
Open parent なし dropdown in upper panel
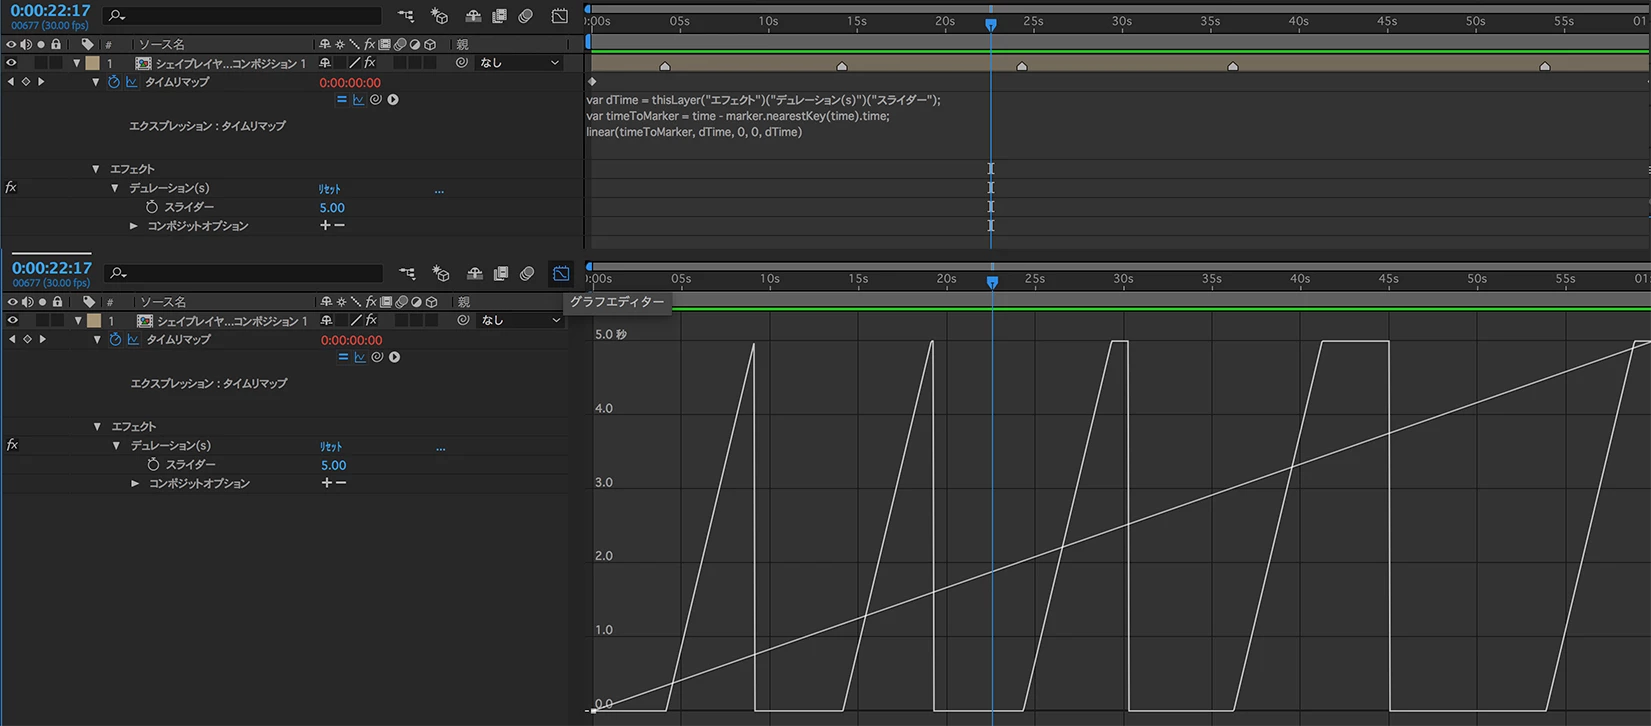(519, 62)
